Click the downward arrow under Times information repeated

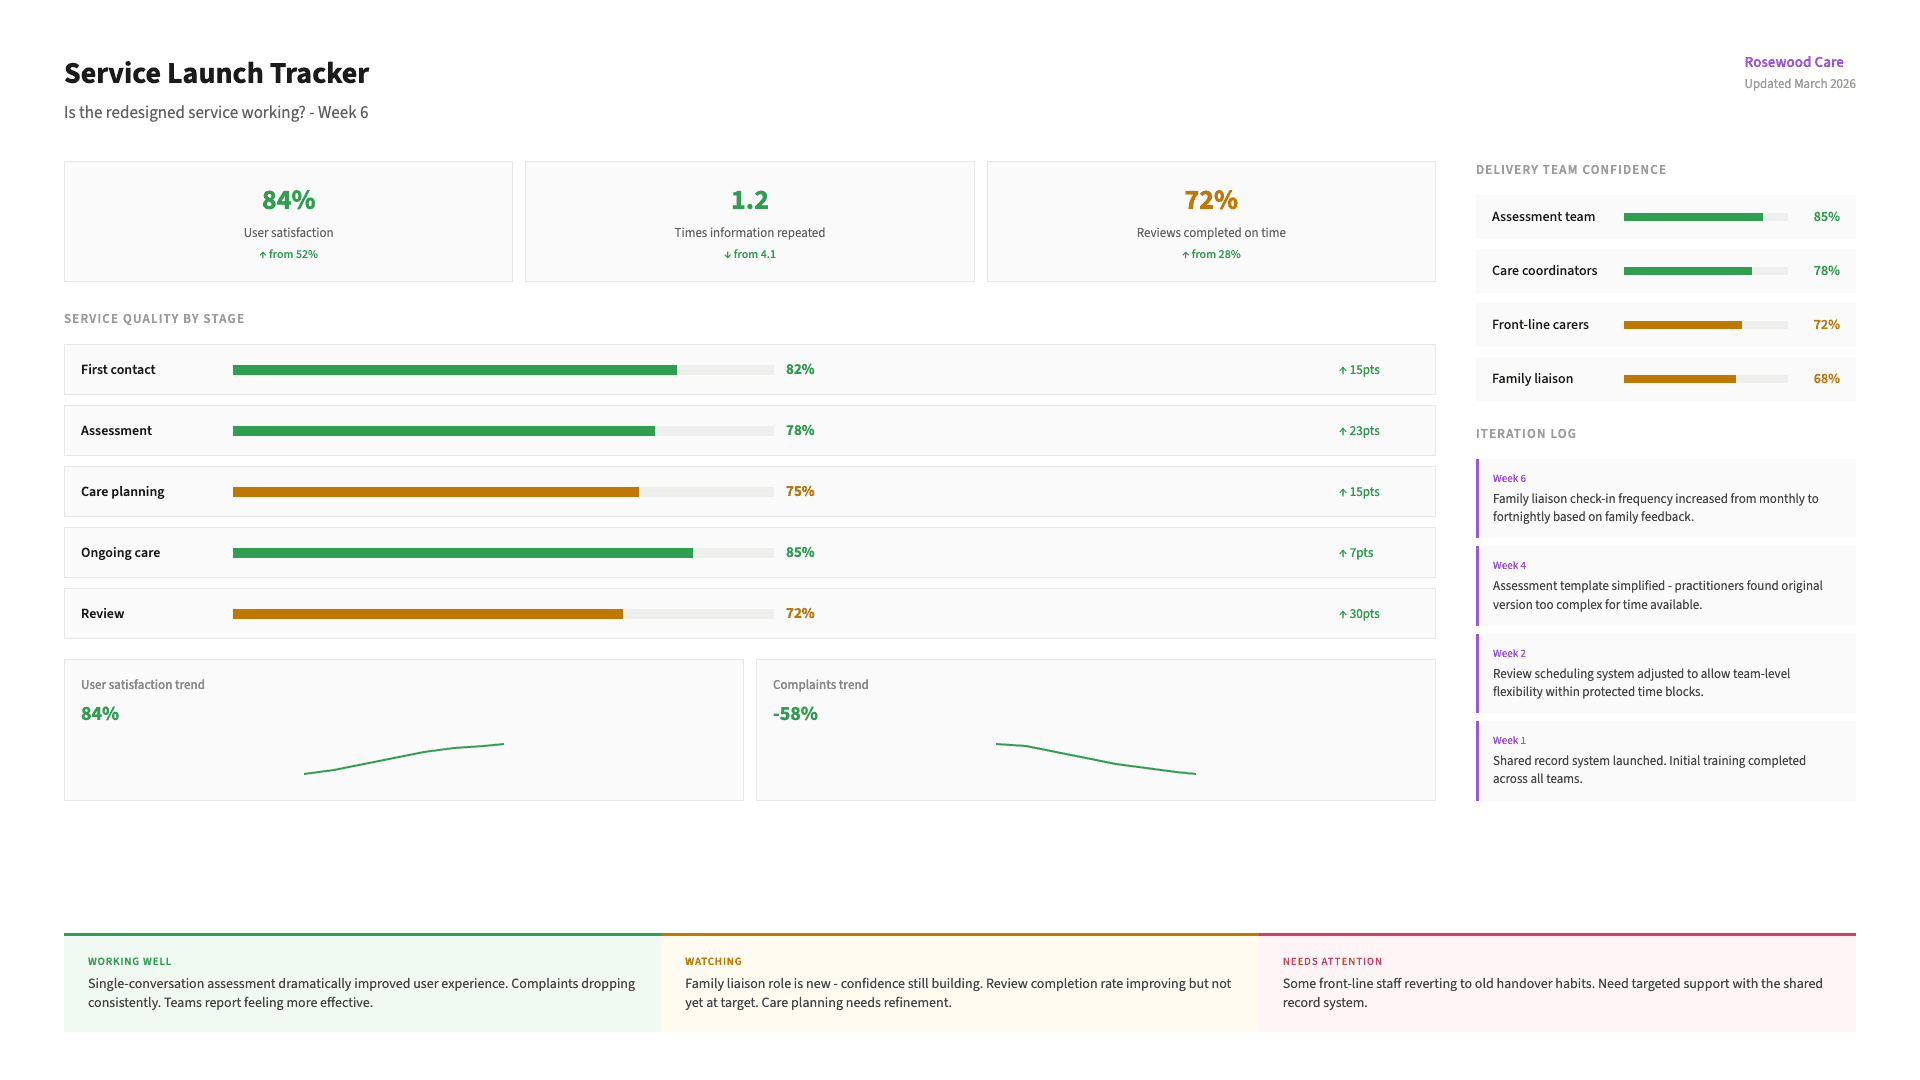pos(727,254)
